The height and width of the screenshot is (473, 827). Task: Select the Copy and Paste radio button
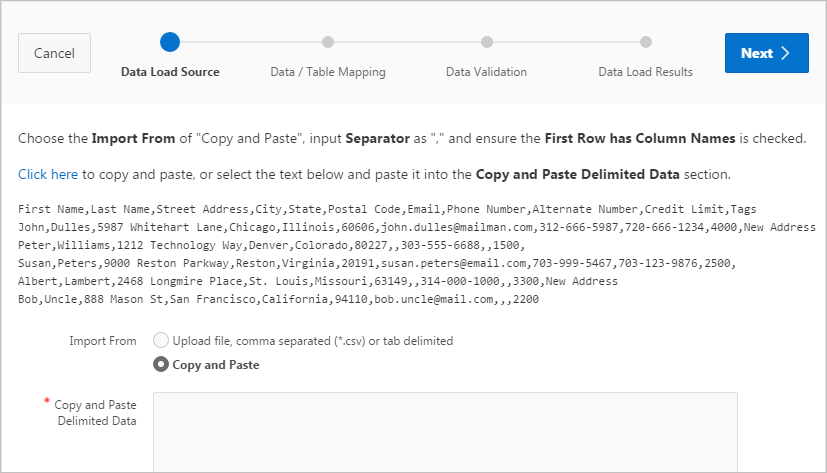160,365
